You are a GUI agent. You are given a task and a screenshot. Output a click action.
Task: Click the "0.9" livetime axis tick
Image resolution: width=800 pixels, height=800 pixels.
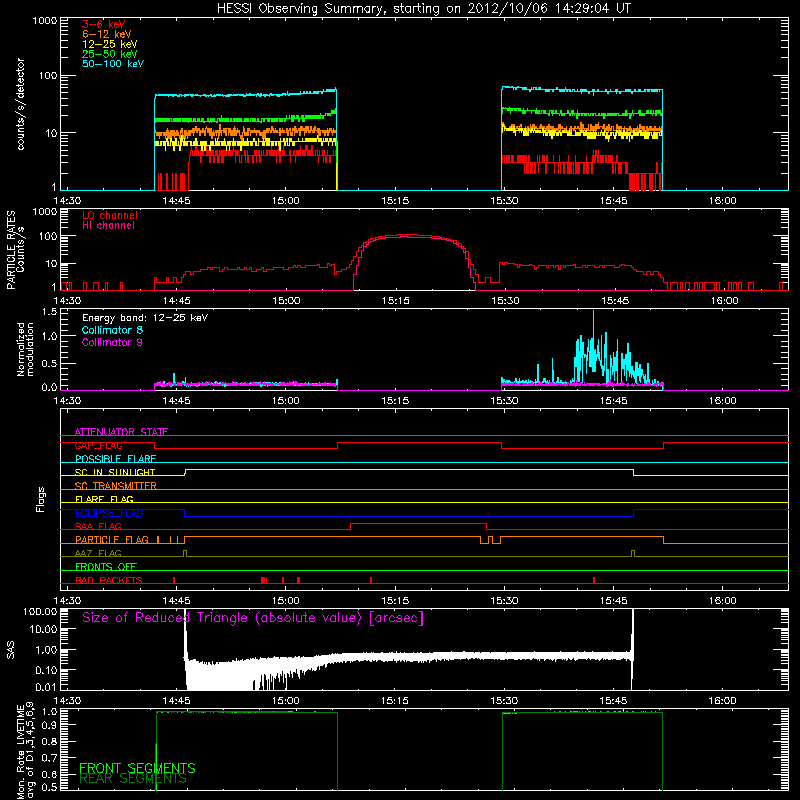click(x=49, y=724)
